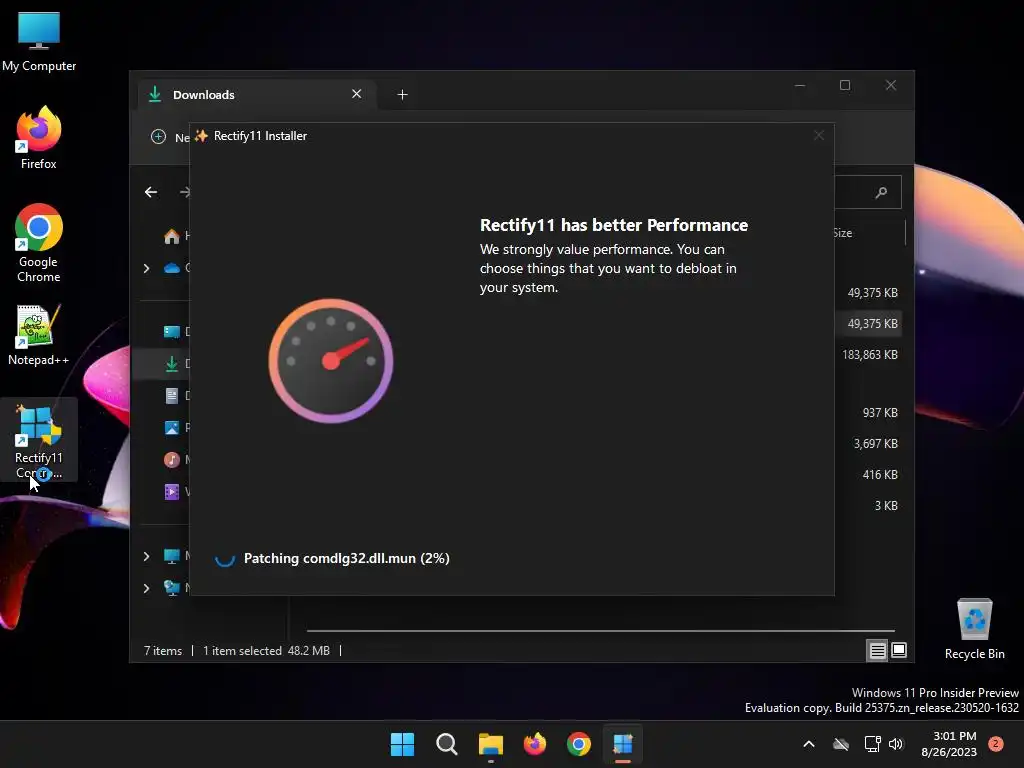Close the File Explorer window
The image size is (1024, 768).
pyautogui.click(x=891, y=86)
